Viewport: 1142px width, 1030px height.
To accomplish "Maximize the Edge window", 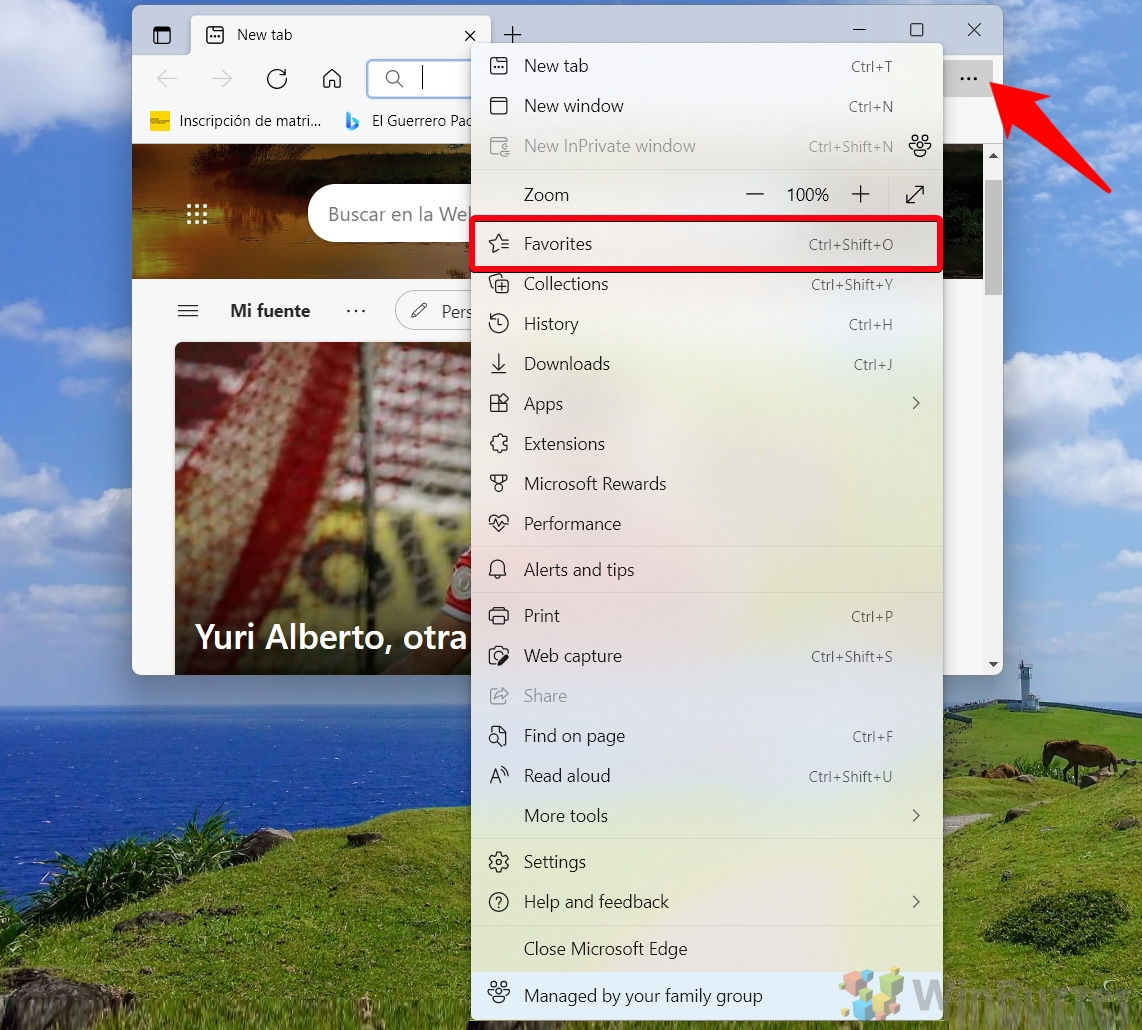I will tap(916, 30).
